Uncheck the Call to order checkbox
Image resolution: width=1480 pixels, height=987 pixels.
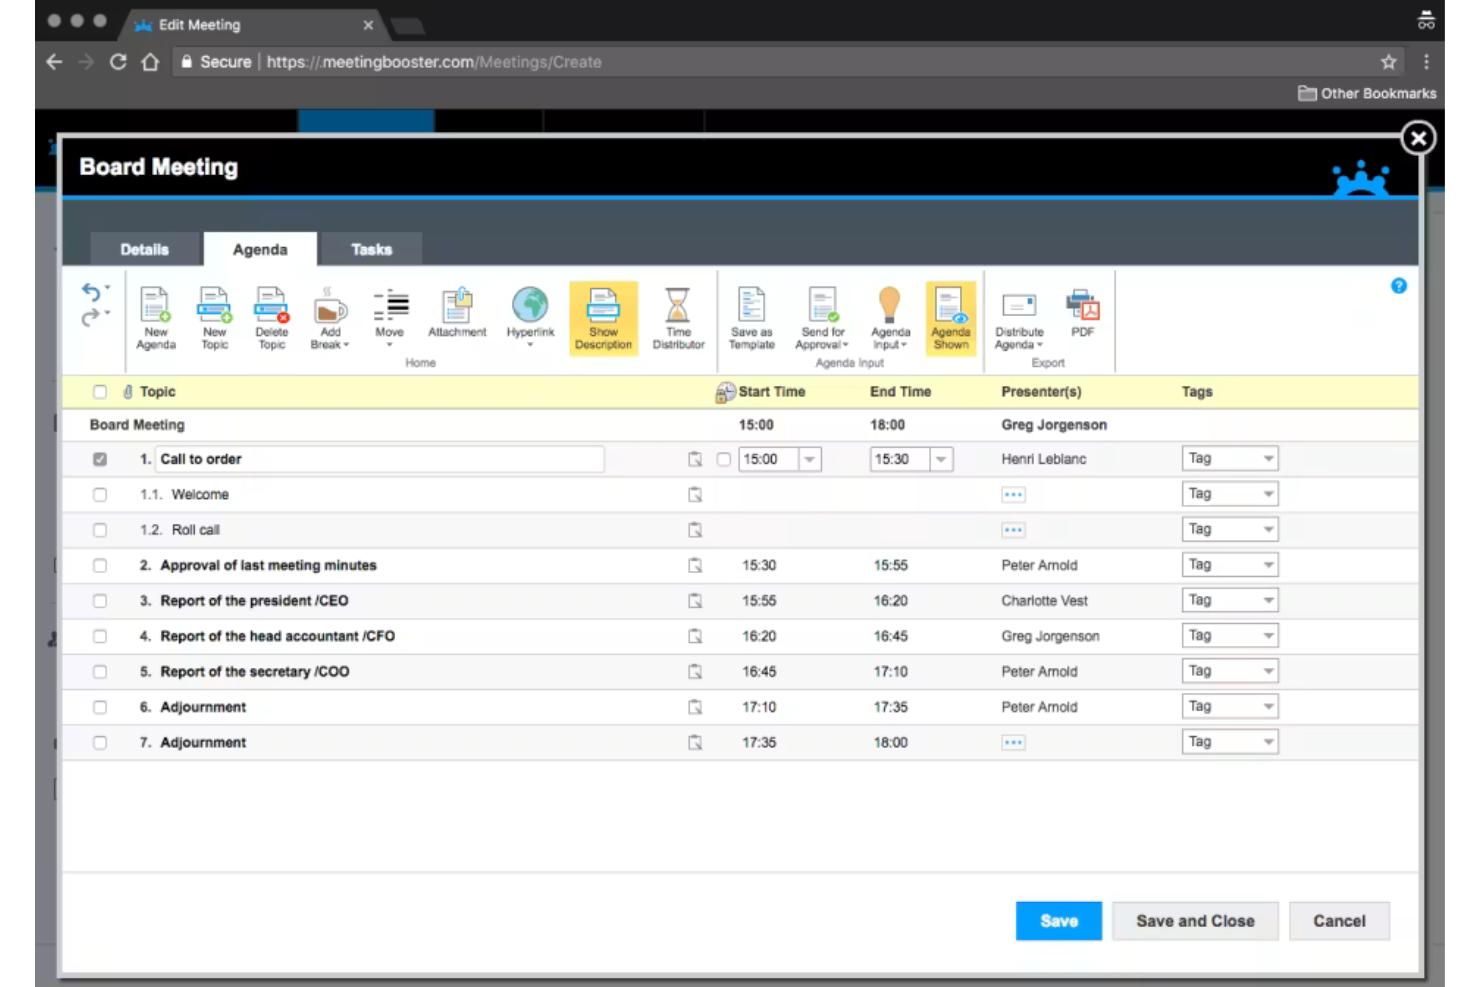click(100, 459)
